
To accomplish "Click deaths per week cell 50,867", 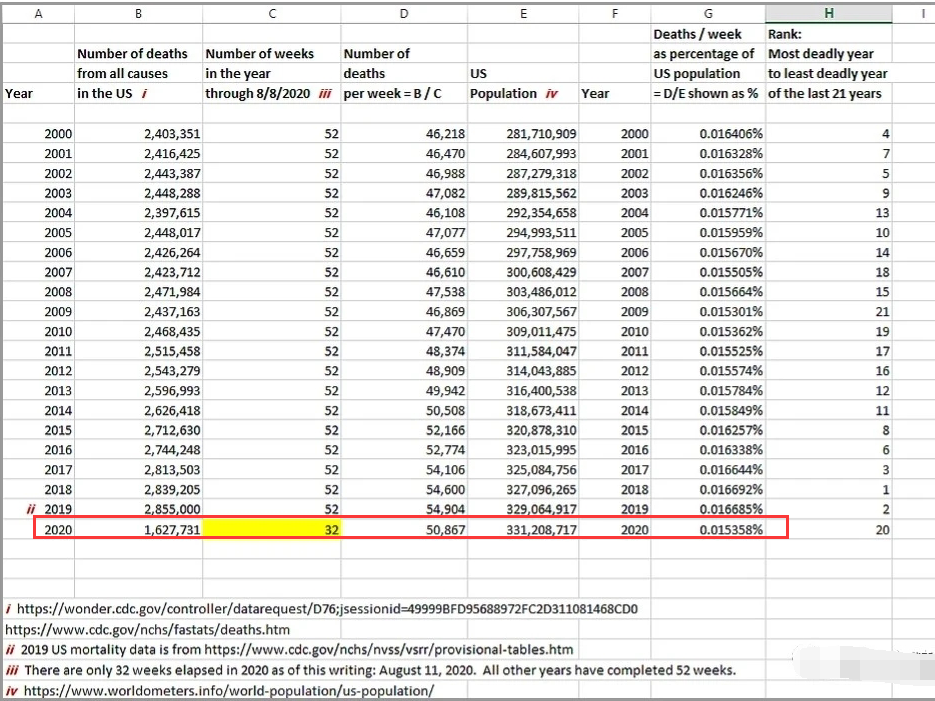I will (x=404, y=529).
